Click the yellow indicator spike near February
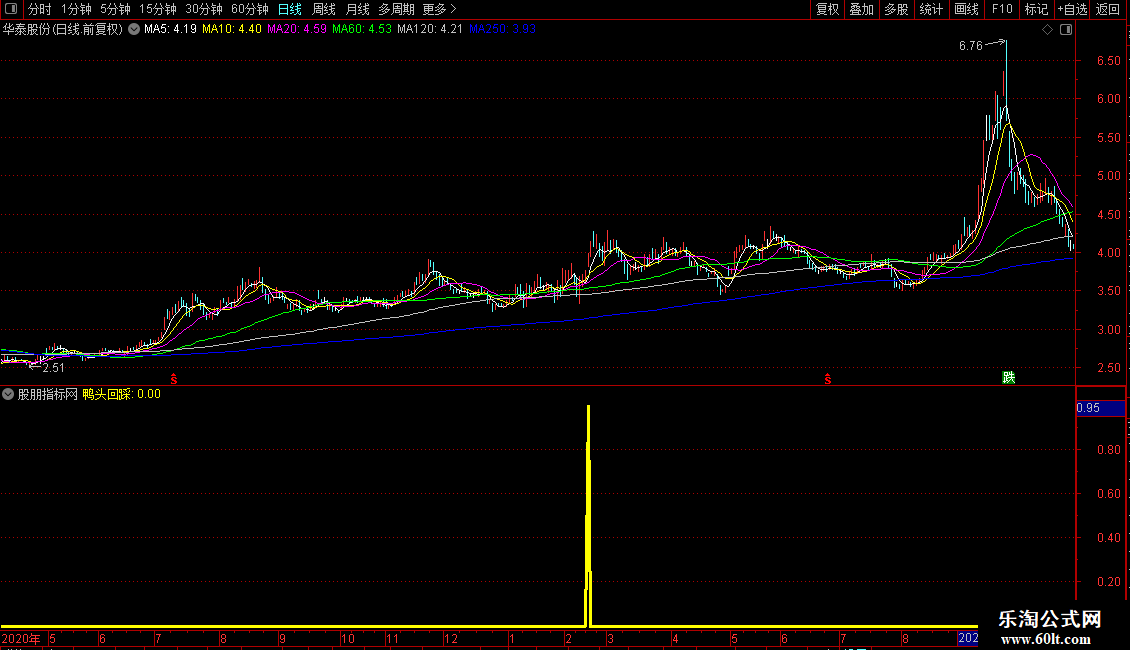The height and width of the screenshot is (650, 1130). (x=589, y=515)
